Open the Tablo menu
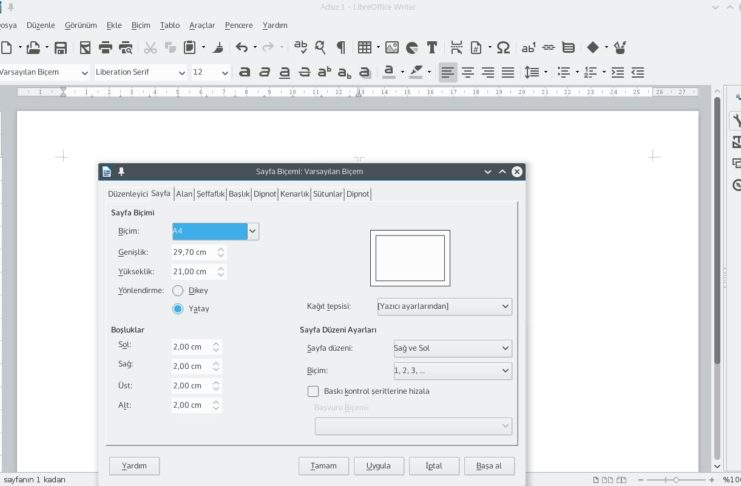Screen dimensions: 741x486 (170, 24)
